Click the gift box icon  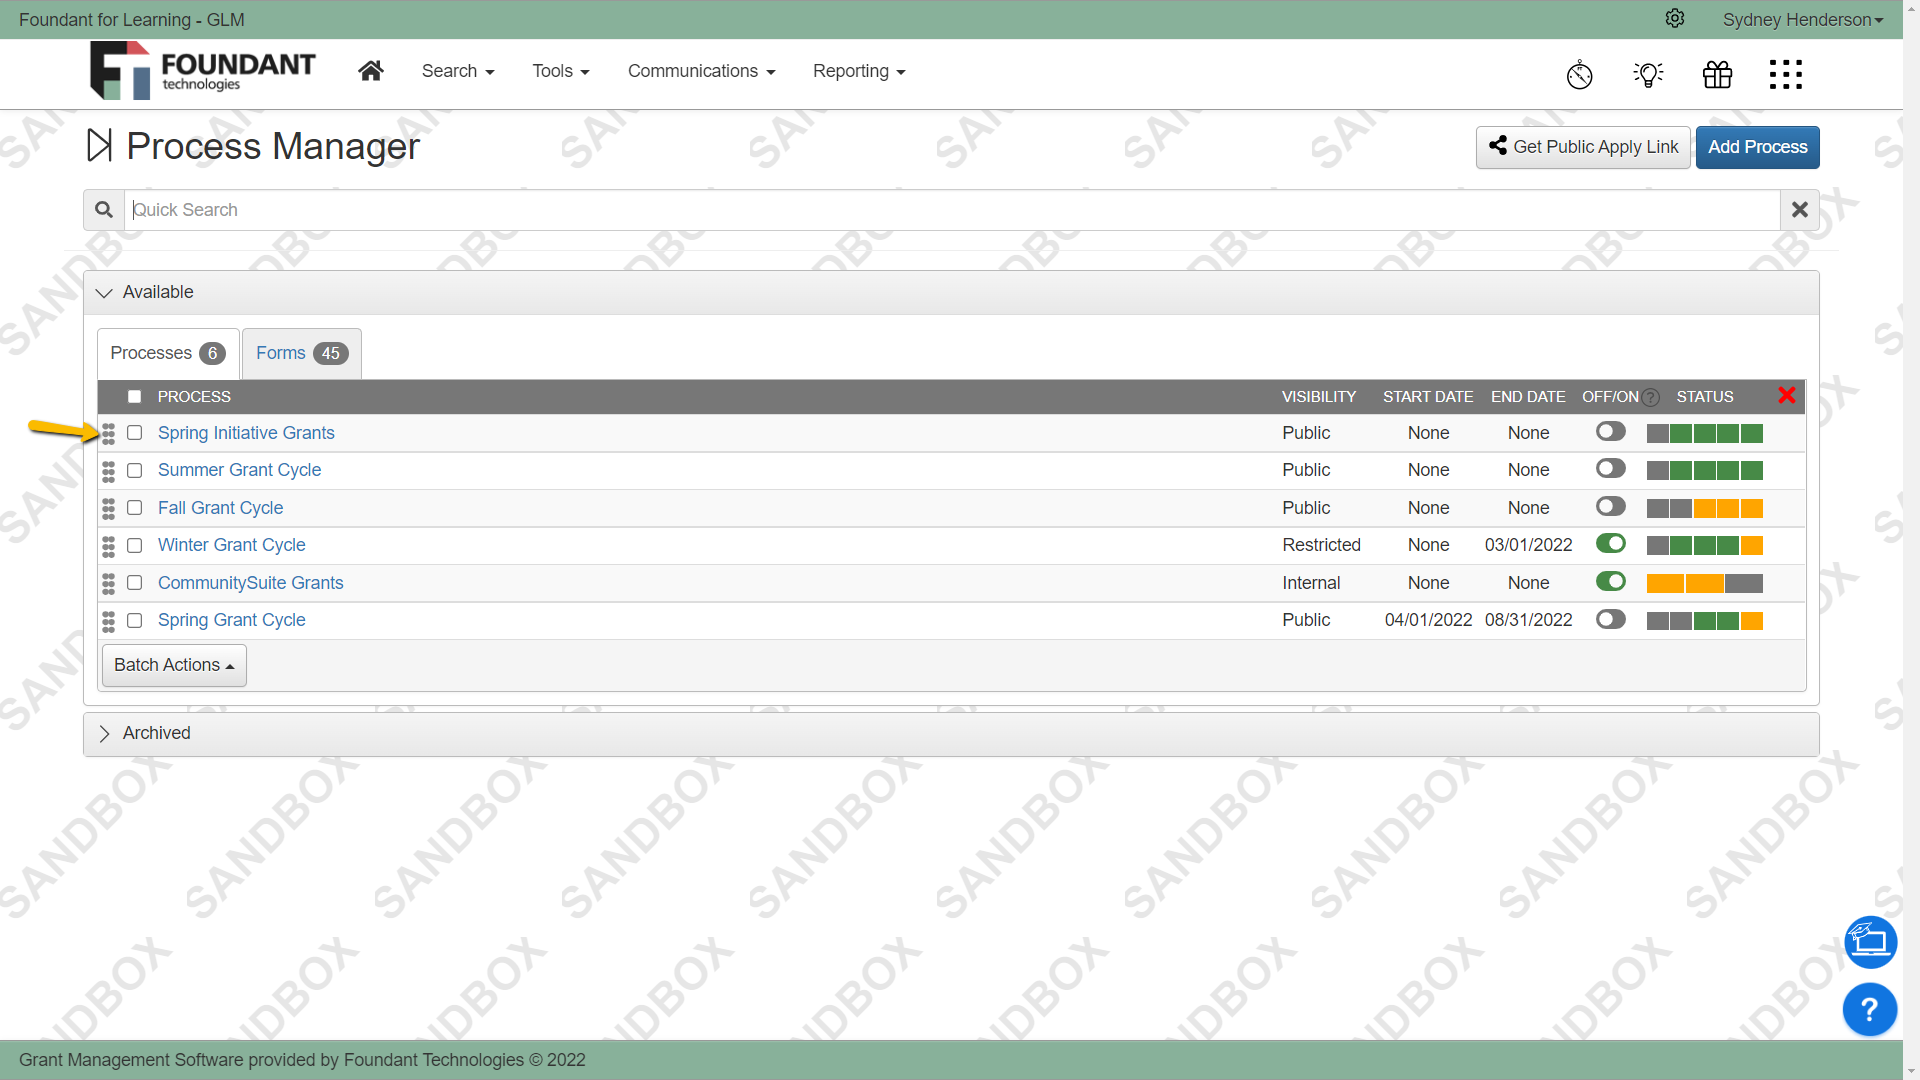(1717, 74)
